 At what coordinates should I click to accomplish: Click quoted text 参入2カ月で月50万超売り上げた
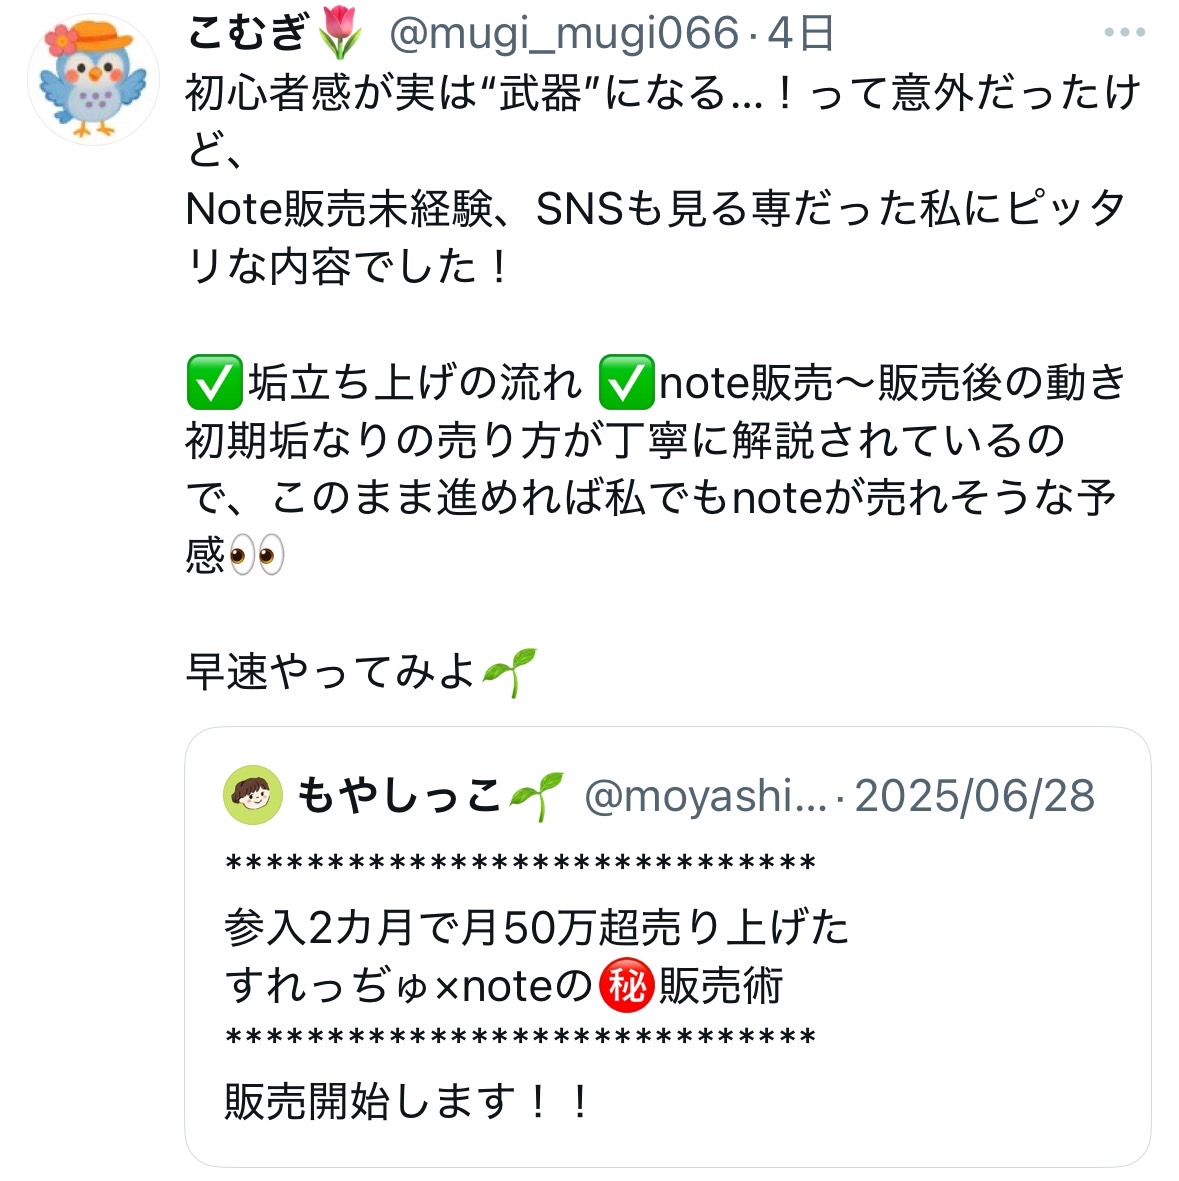click(x=536, y=926)
